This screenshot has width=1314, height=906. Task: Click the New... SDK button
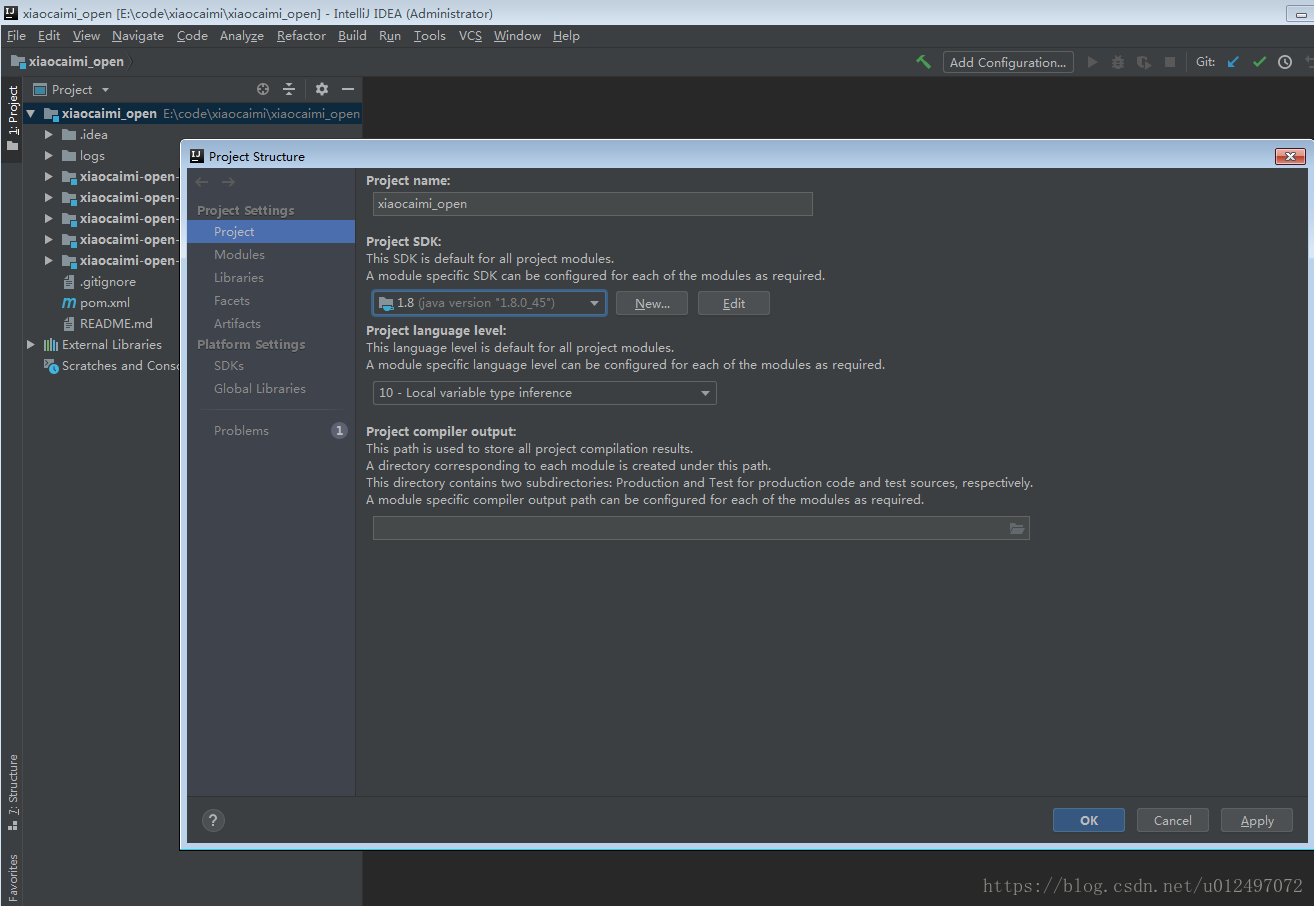point(652,303)
